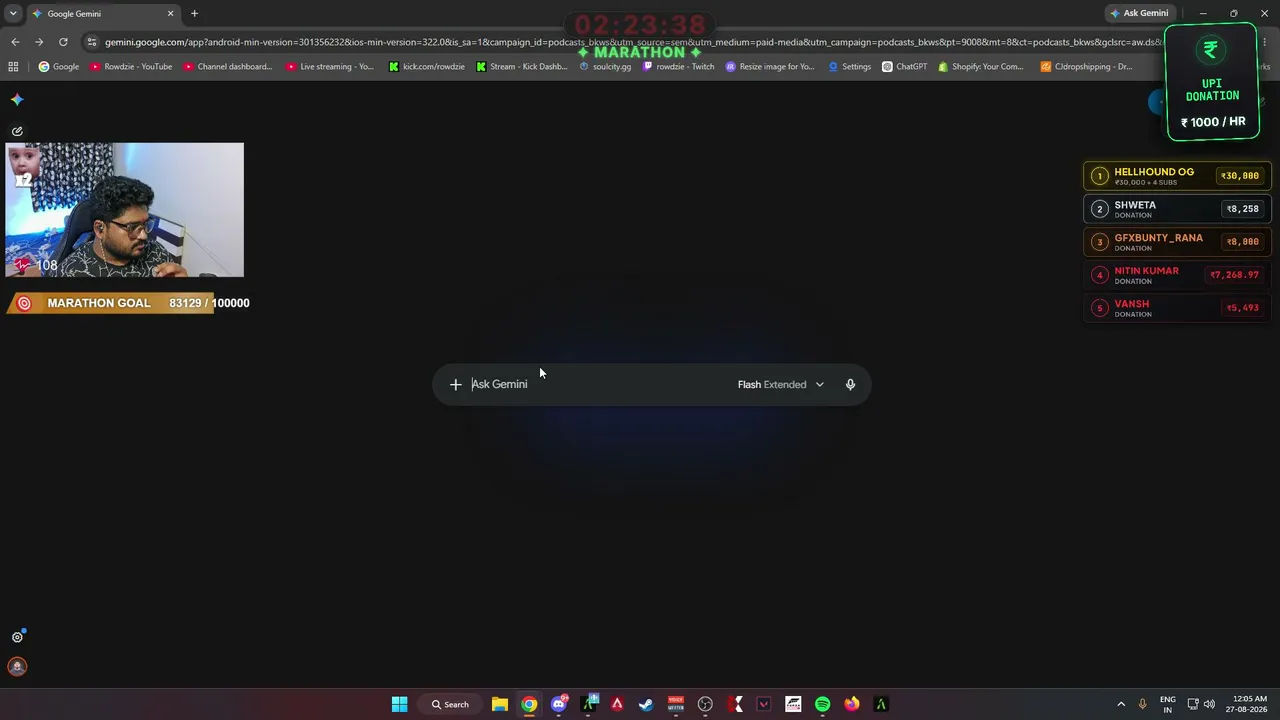Click the system tray microphone icon

point(1142,704)
